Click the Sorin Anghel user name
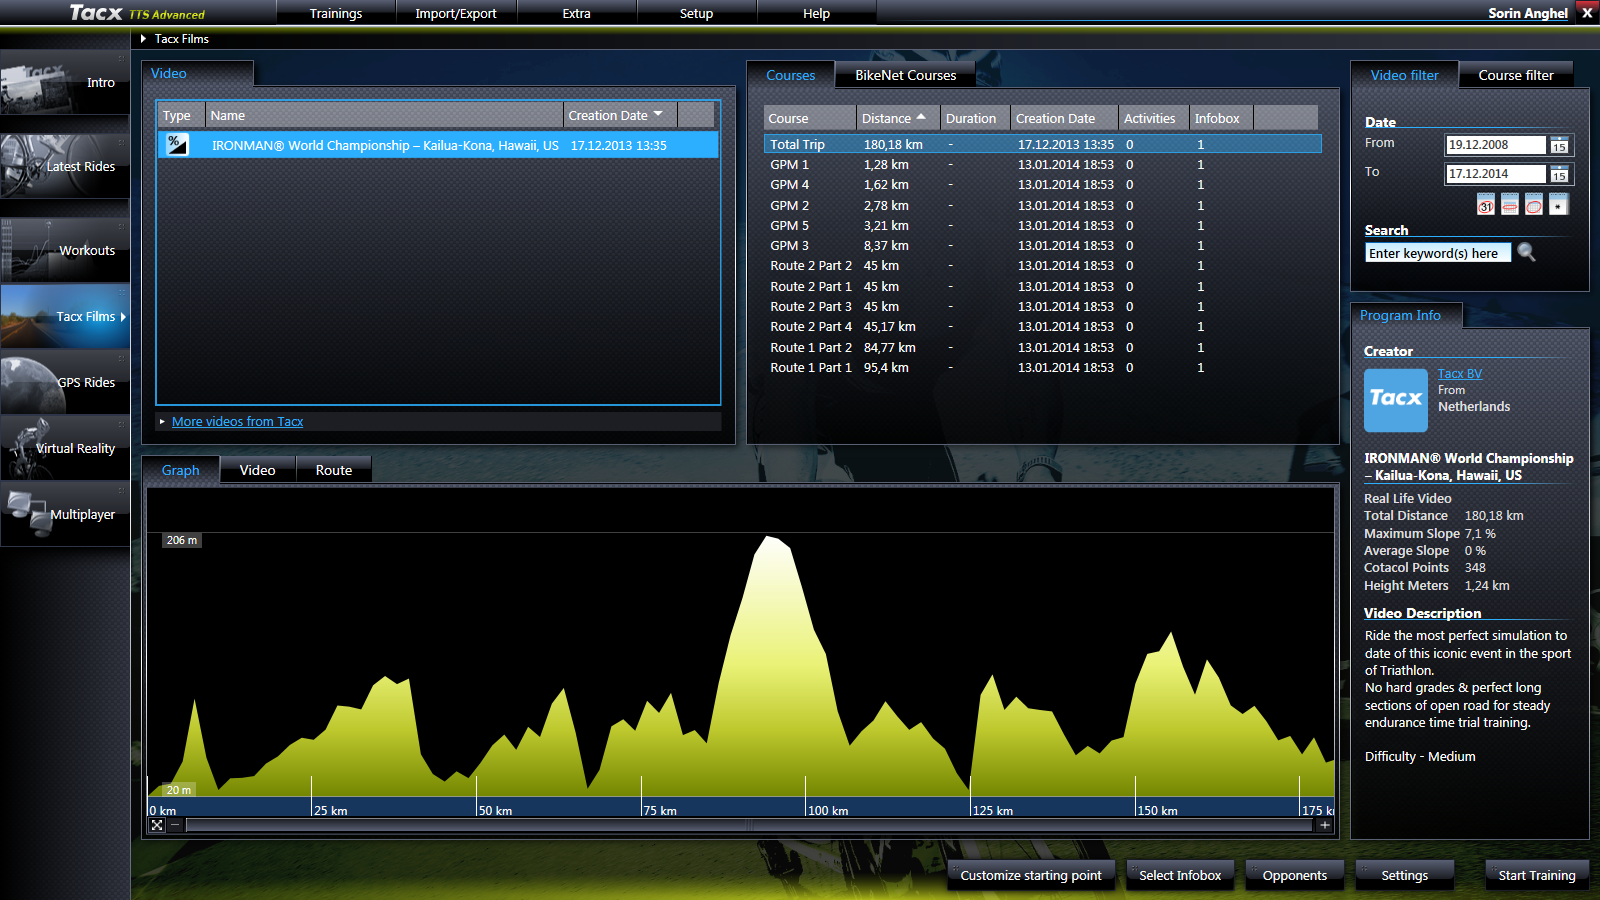This screenshot has height=900, width=1600. click(x=1527, y=13)
